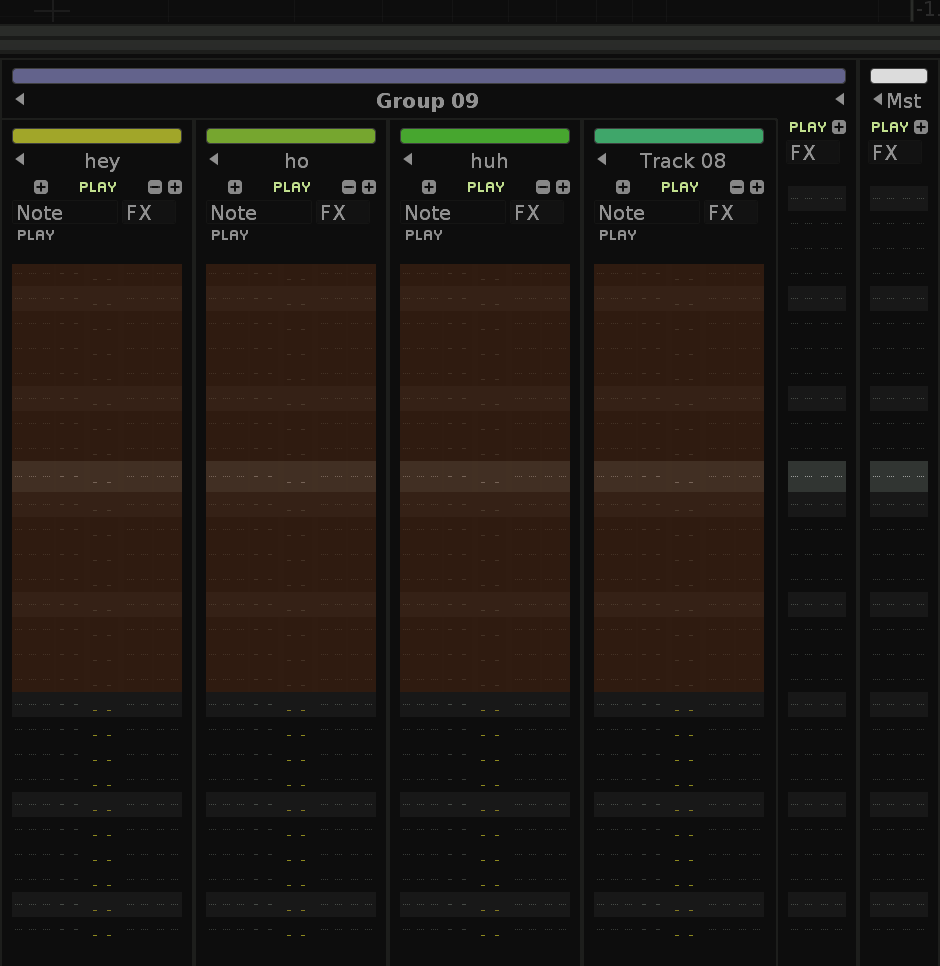This screenshot has height=966, width=940.
Task: Toggle PLAY mute state of hey track
Action: coord(98,187)
